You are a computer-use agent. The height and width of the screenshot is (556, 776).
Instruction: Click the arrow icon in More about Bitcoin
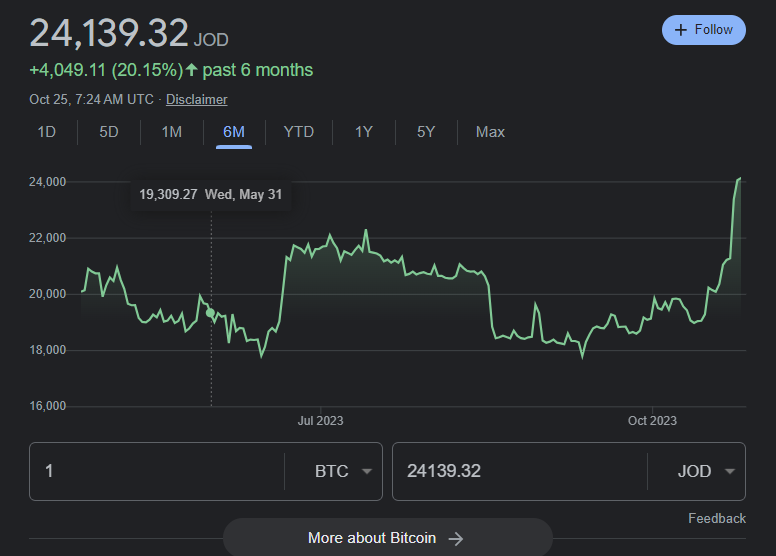click(x=456, y=539)
